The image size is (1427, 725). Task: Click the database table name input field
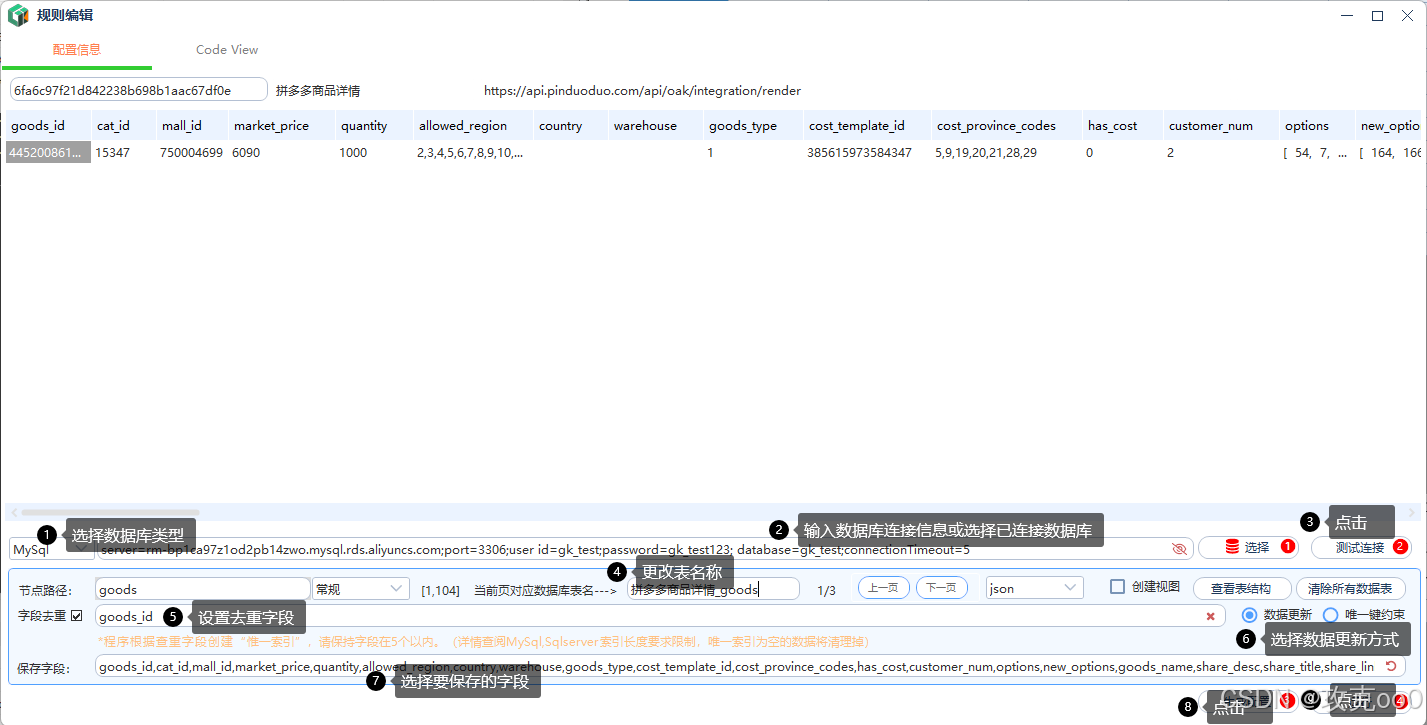713,588
